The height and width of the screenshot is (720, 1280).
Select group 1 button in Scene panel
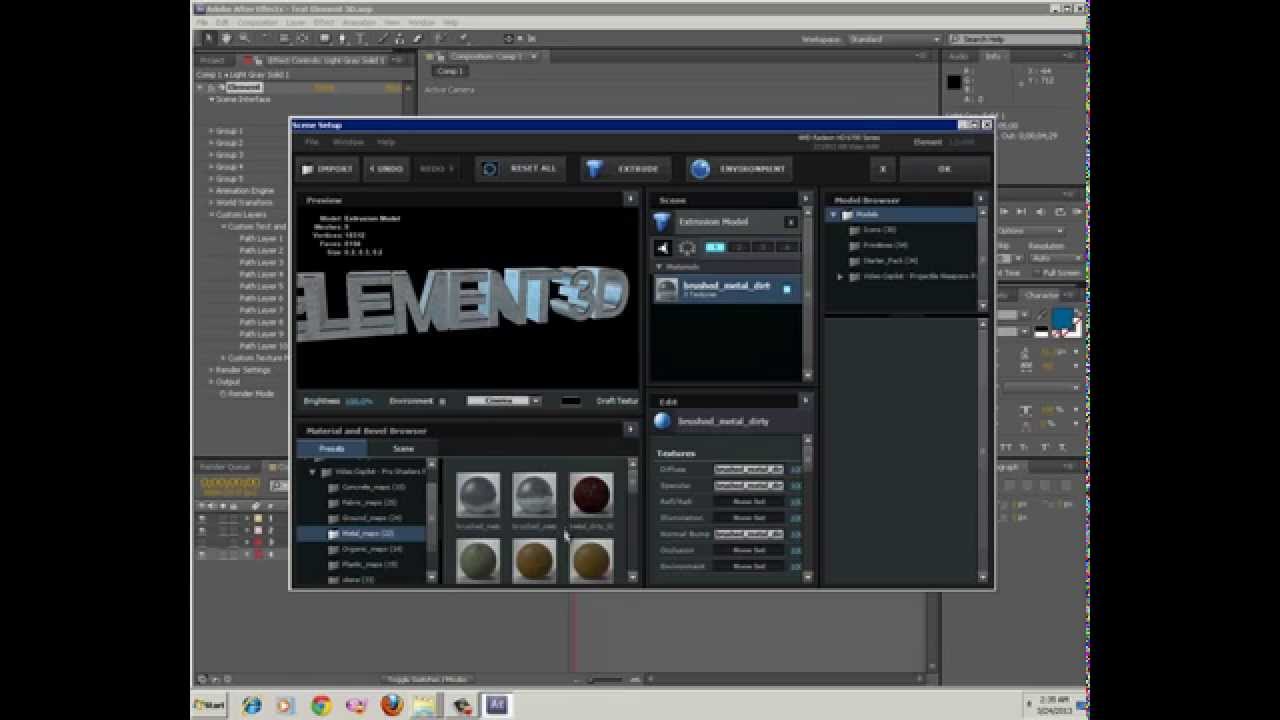tap(715, 247)
